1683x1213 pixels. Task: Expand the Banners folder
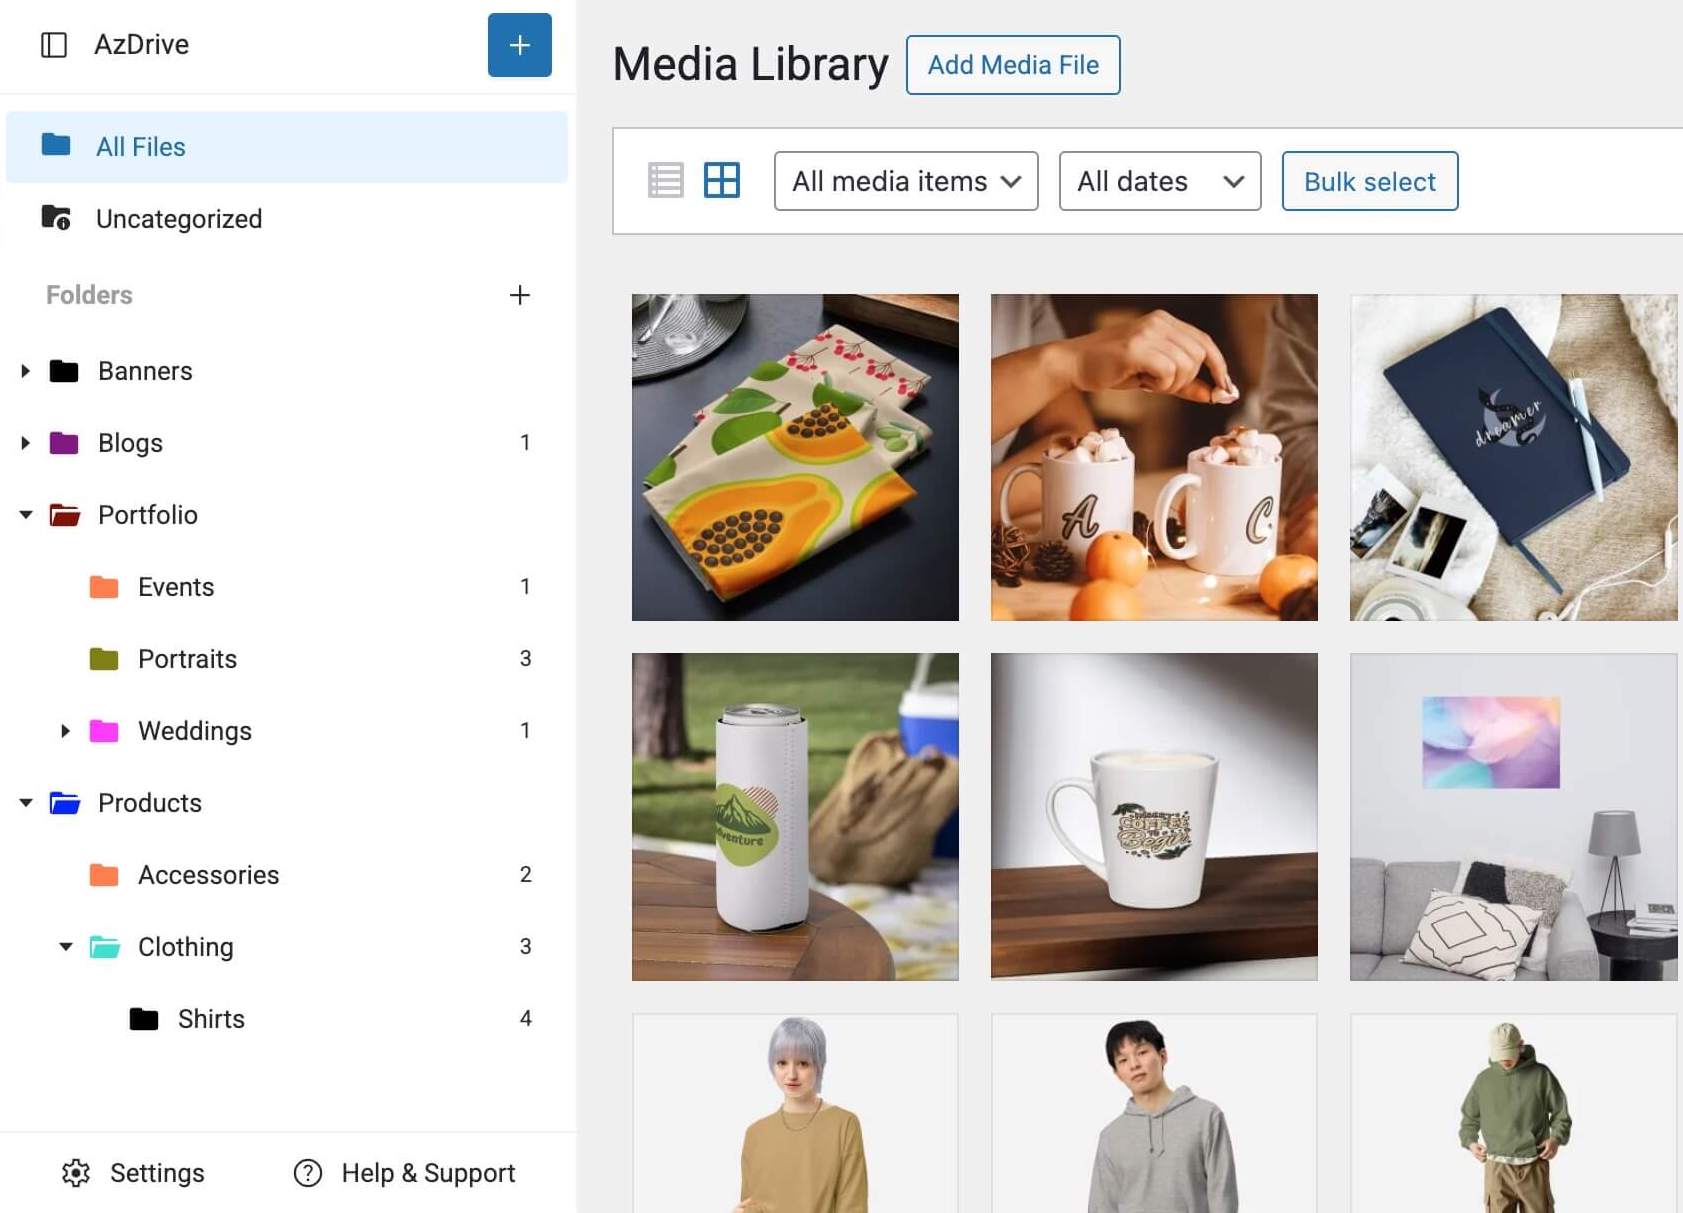[26, 371]
